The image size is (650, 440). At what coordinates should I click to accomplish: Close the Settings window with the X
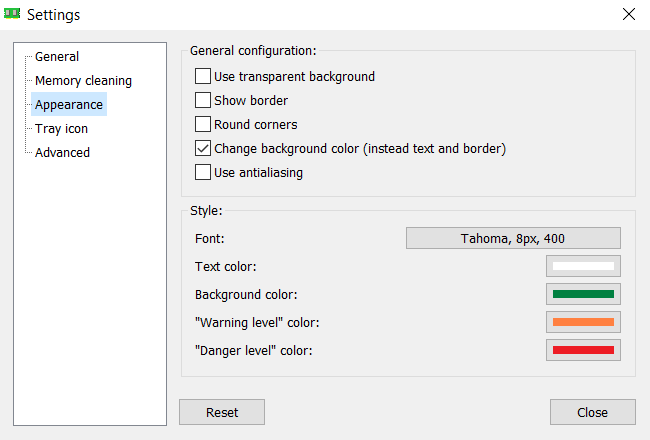[628, 14]
